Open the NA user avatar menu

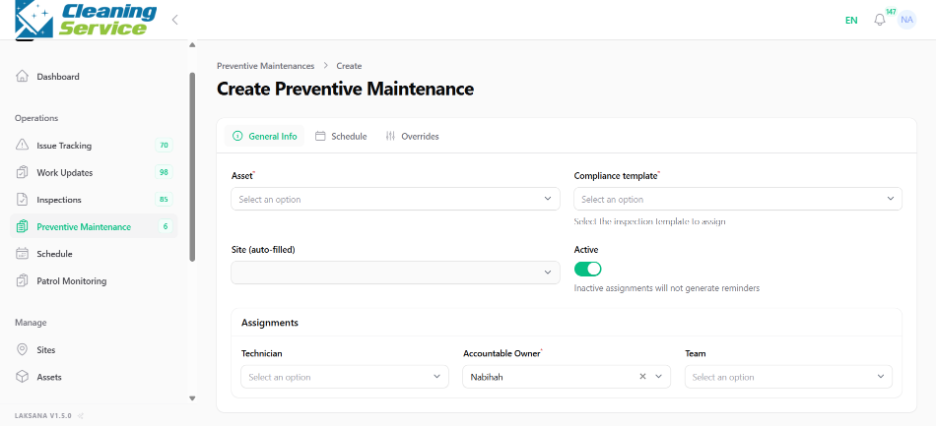click(x=907, y=20)
